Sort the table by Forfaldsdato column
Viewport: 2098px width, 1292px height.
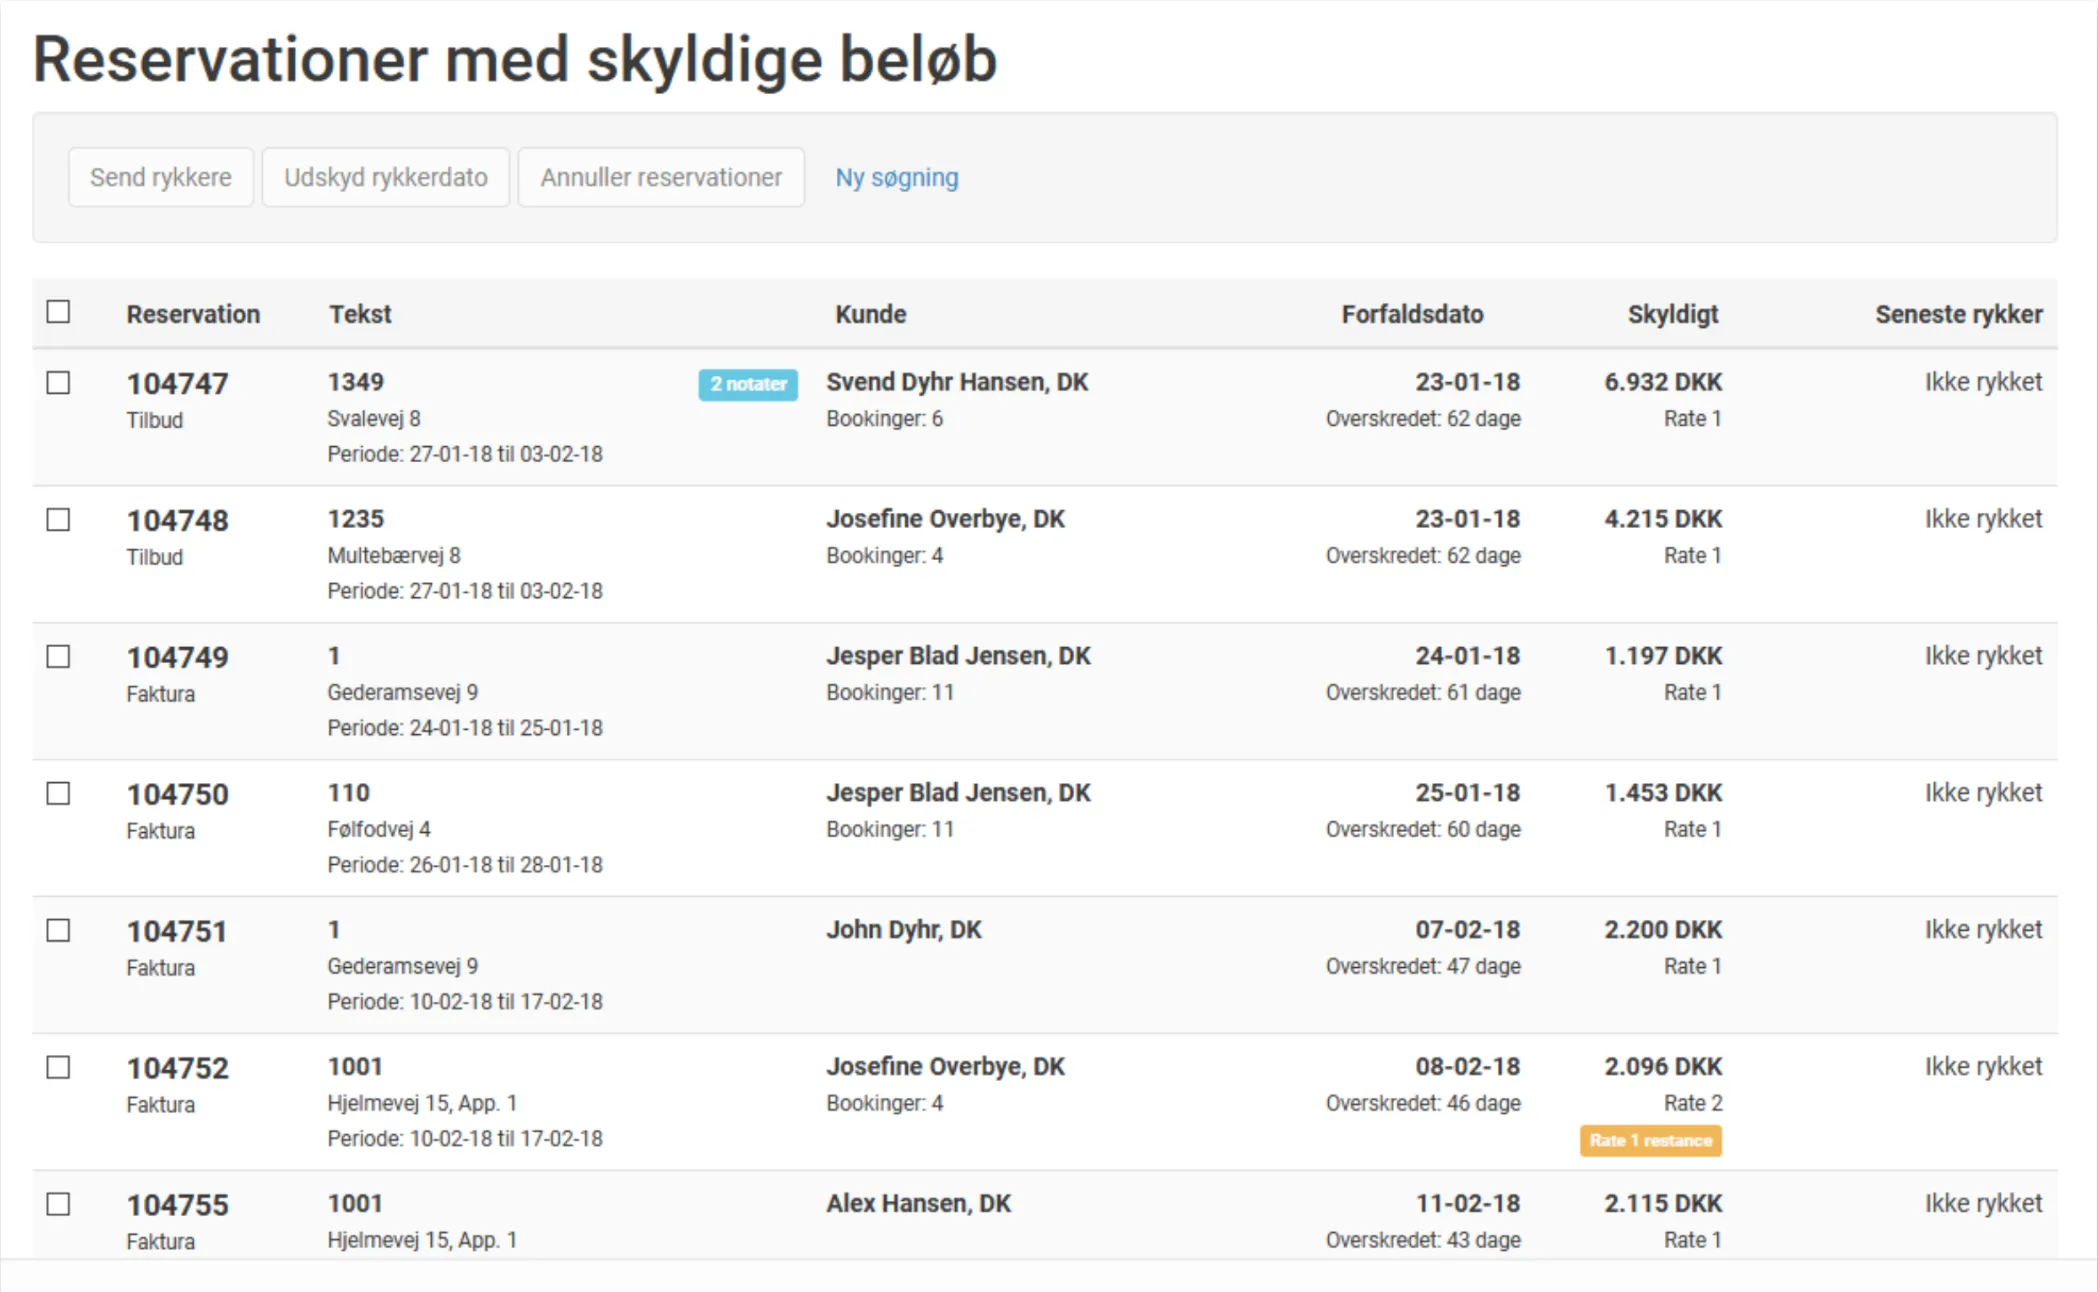1412,313
